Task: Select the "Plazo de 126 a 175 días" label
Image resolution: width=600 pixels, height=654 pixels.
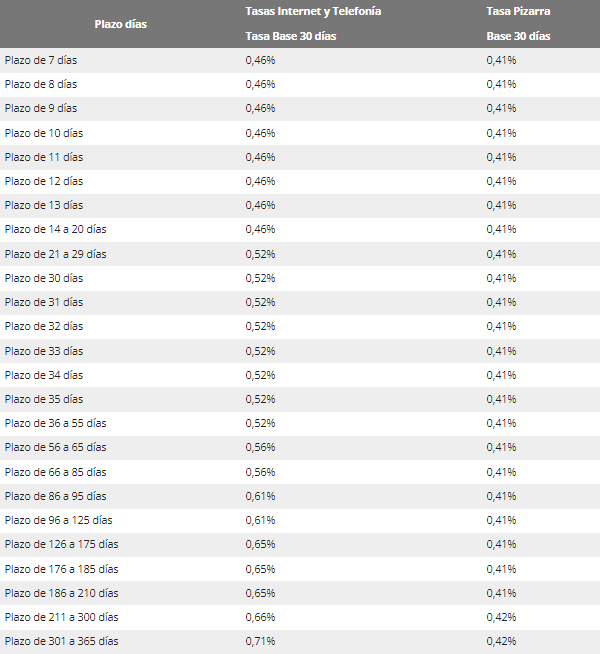Action: click(61, 544)
